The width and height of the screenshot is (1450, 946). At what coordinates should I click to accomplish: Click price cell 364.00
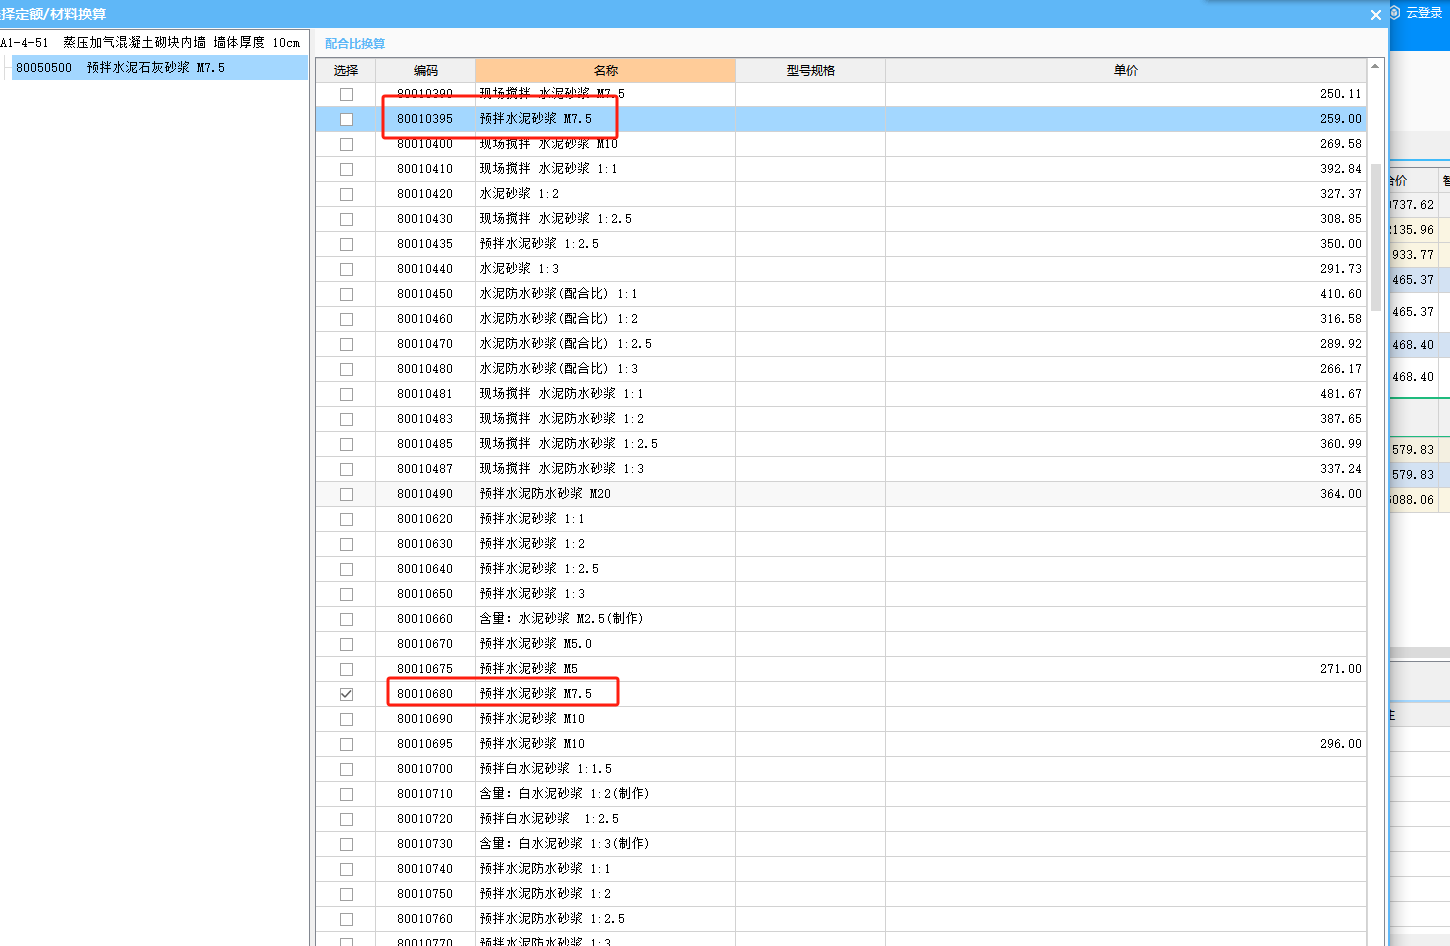click(1126, 494)
